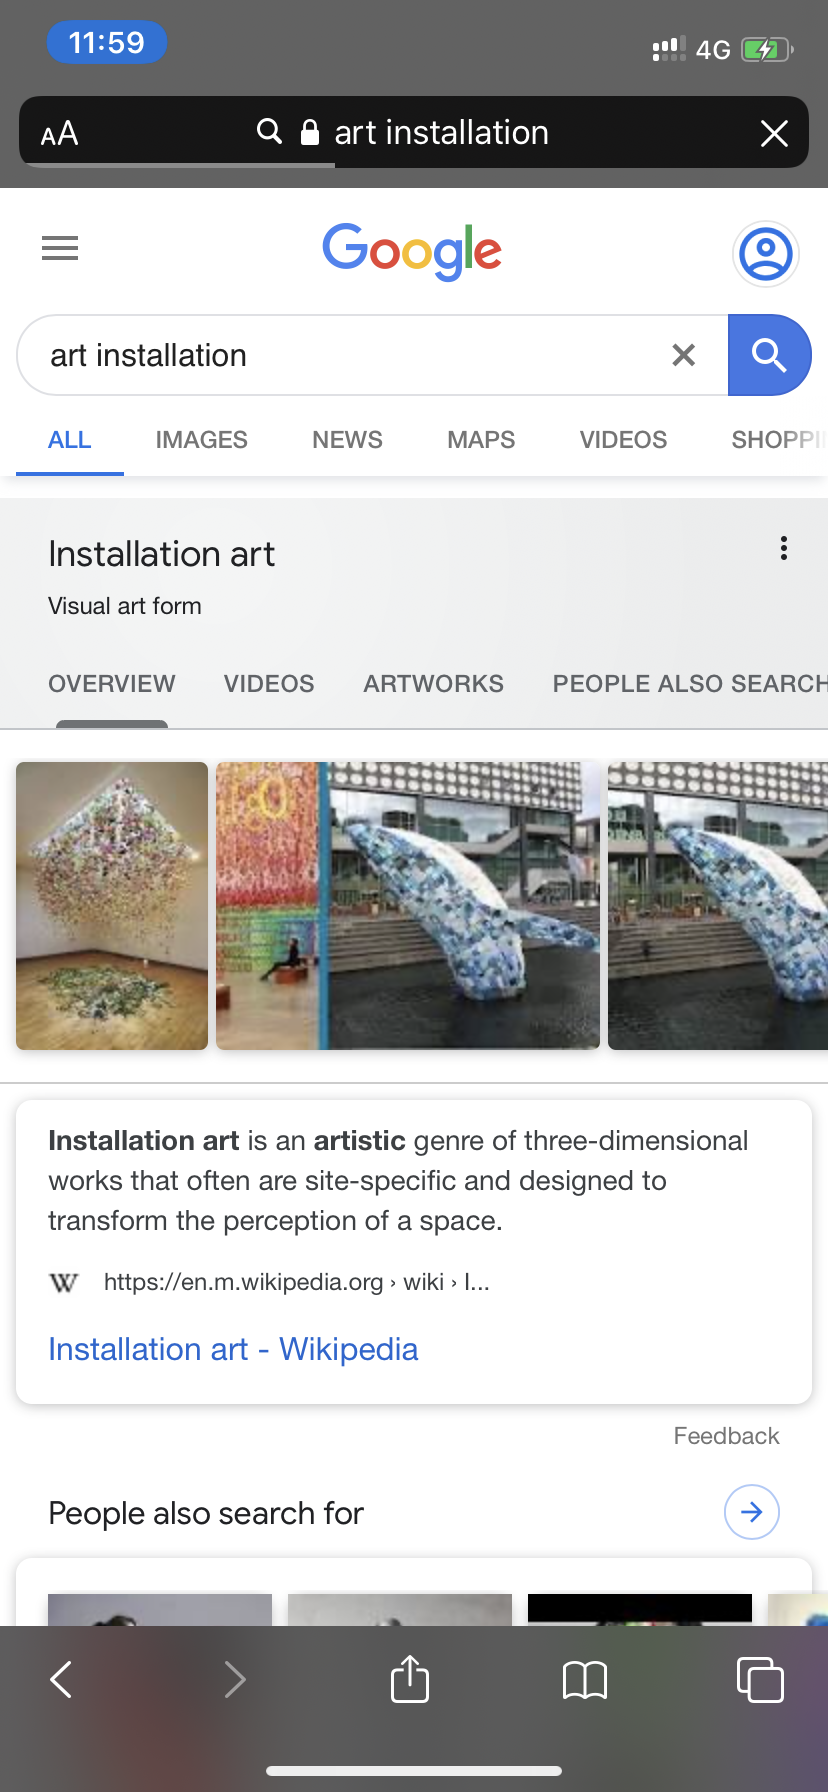
Task: Tap the Google account profile icon
Action: (x=765, y=254)
